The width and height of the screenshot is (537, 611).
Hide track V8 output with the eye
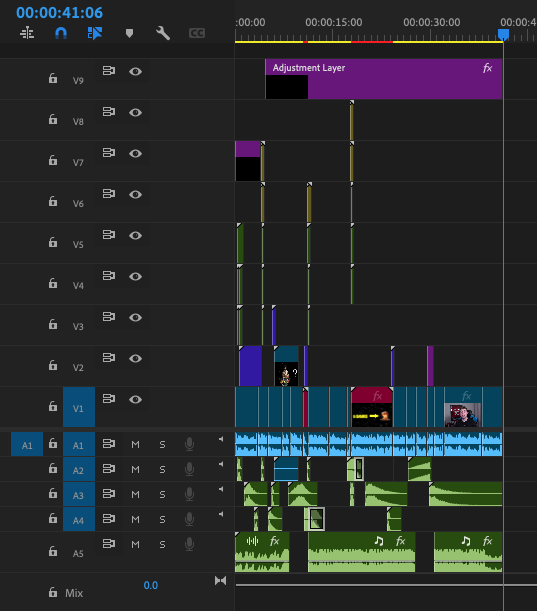point(135,112)
